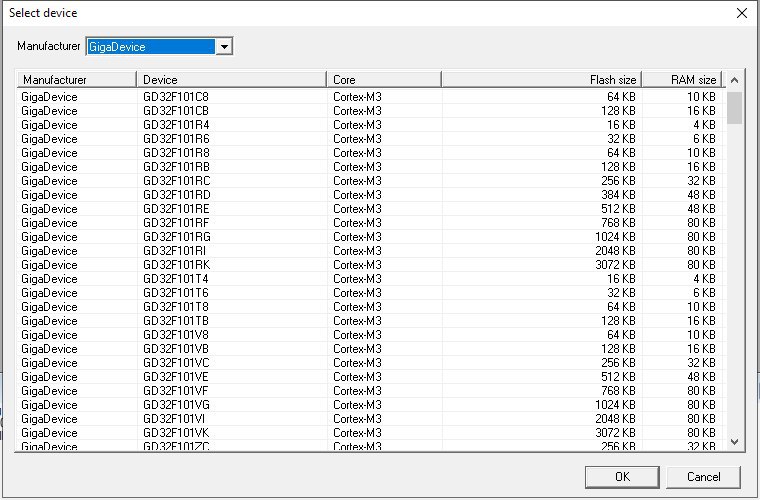
Task: Click the scrollbar down arrow
Action: coord(734,441)
